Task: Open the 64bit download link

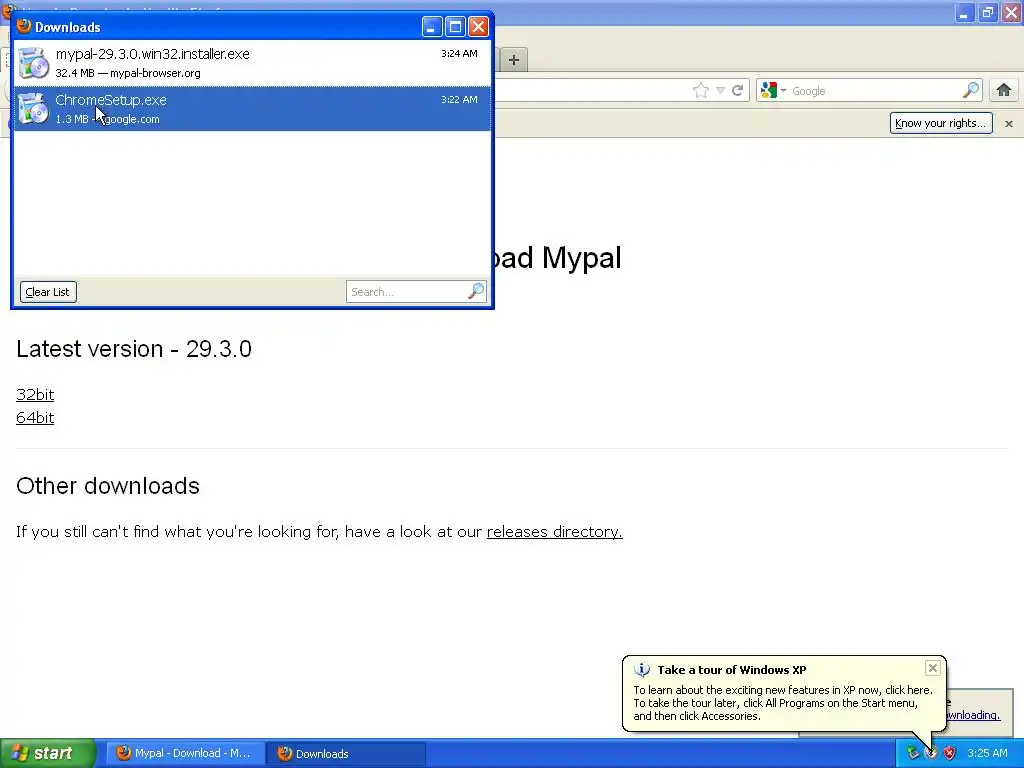Action: coord(35,418)
